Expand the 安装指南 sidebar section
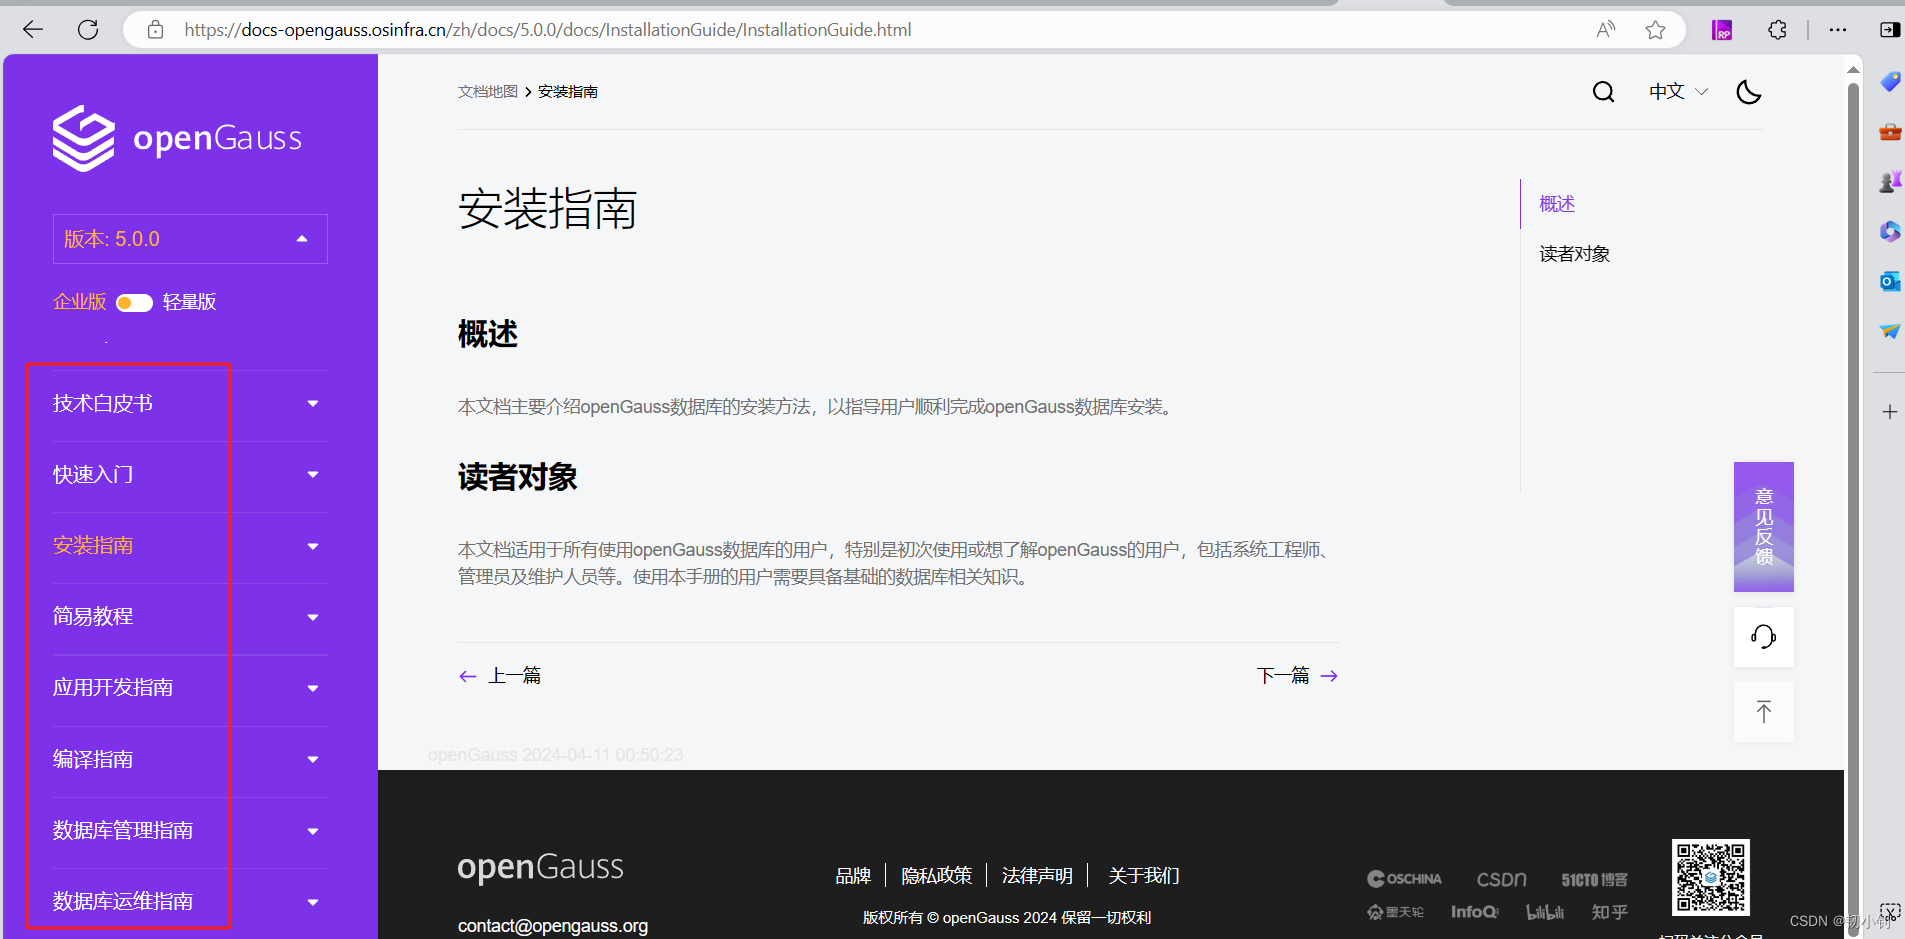This screenshot has width=1905, height=939. point(311,546)
